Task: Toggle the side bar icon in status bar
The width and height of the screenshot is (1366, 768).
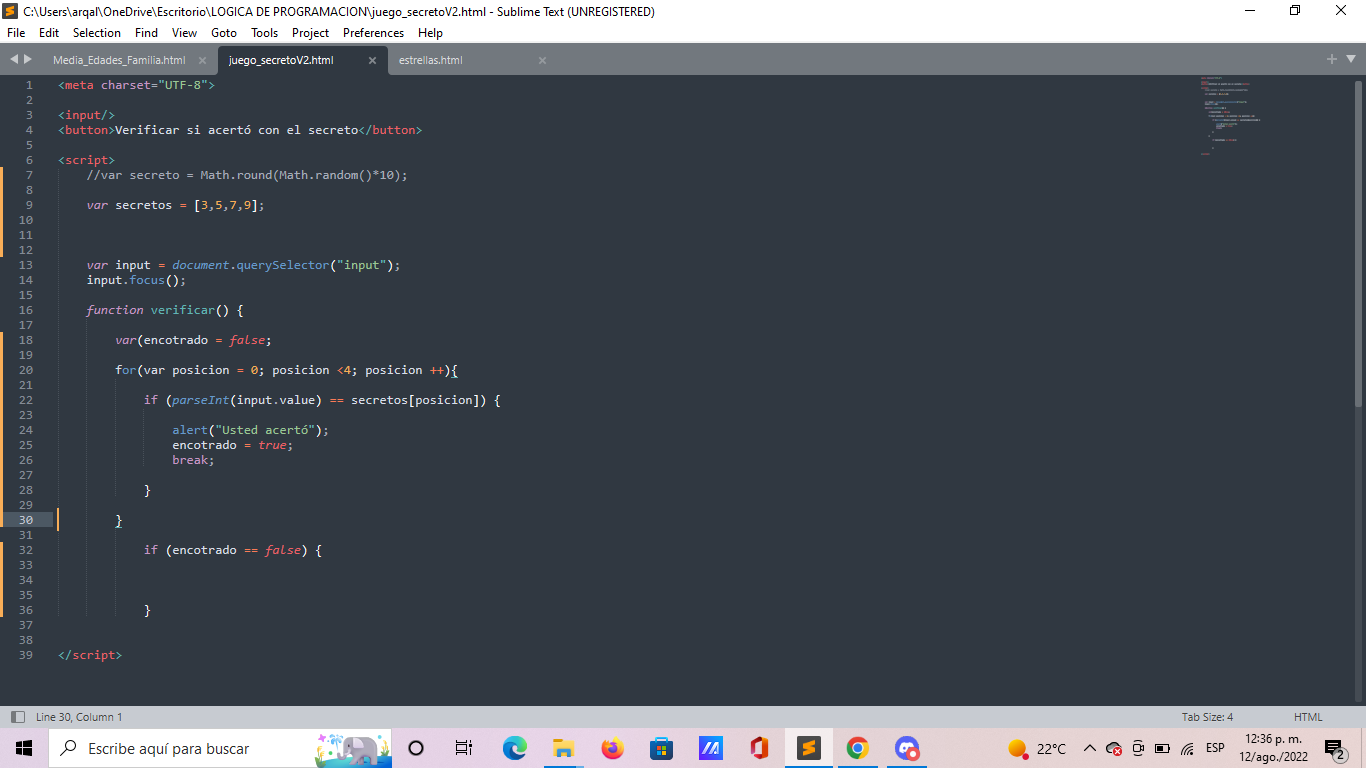Action: [18, 717]
